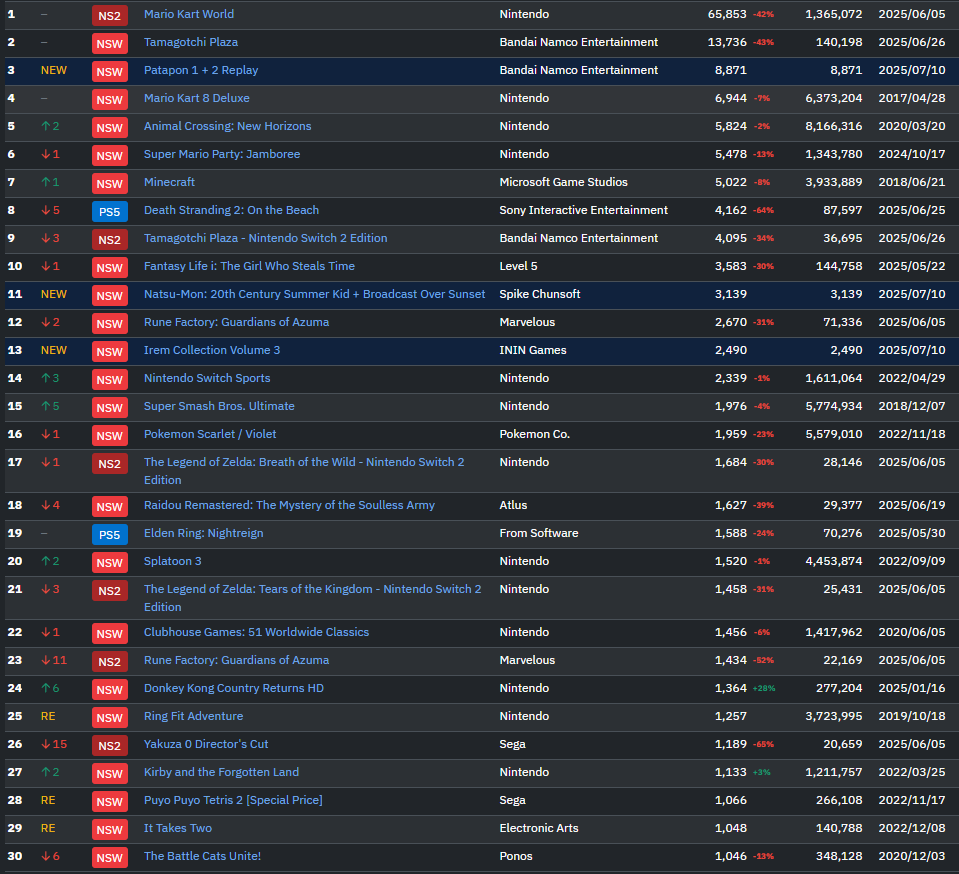The image size is (959, 874).
Task: Click the PS5 badge beside Elden Ring: Nightreign
Action: click(109, 535)
